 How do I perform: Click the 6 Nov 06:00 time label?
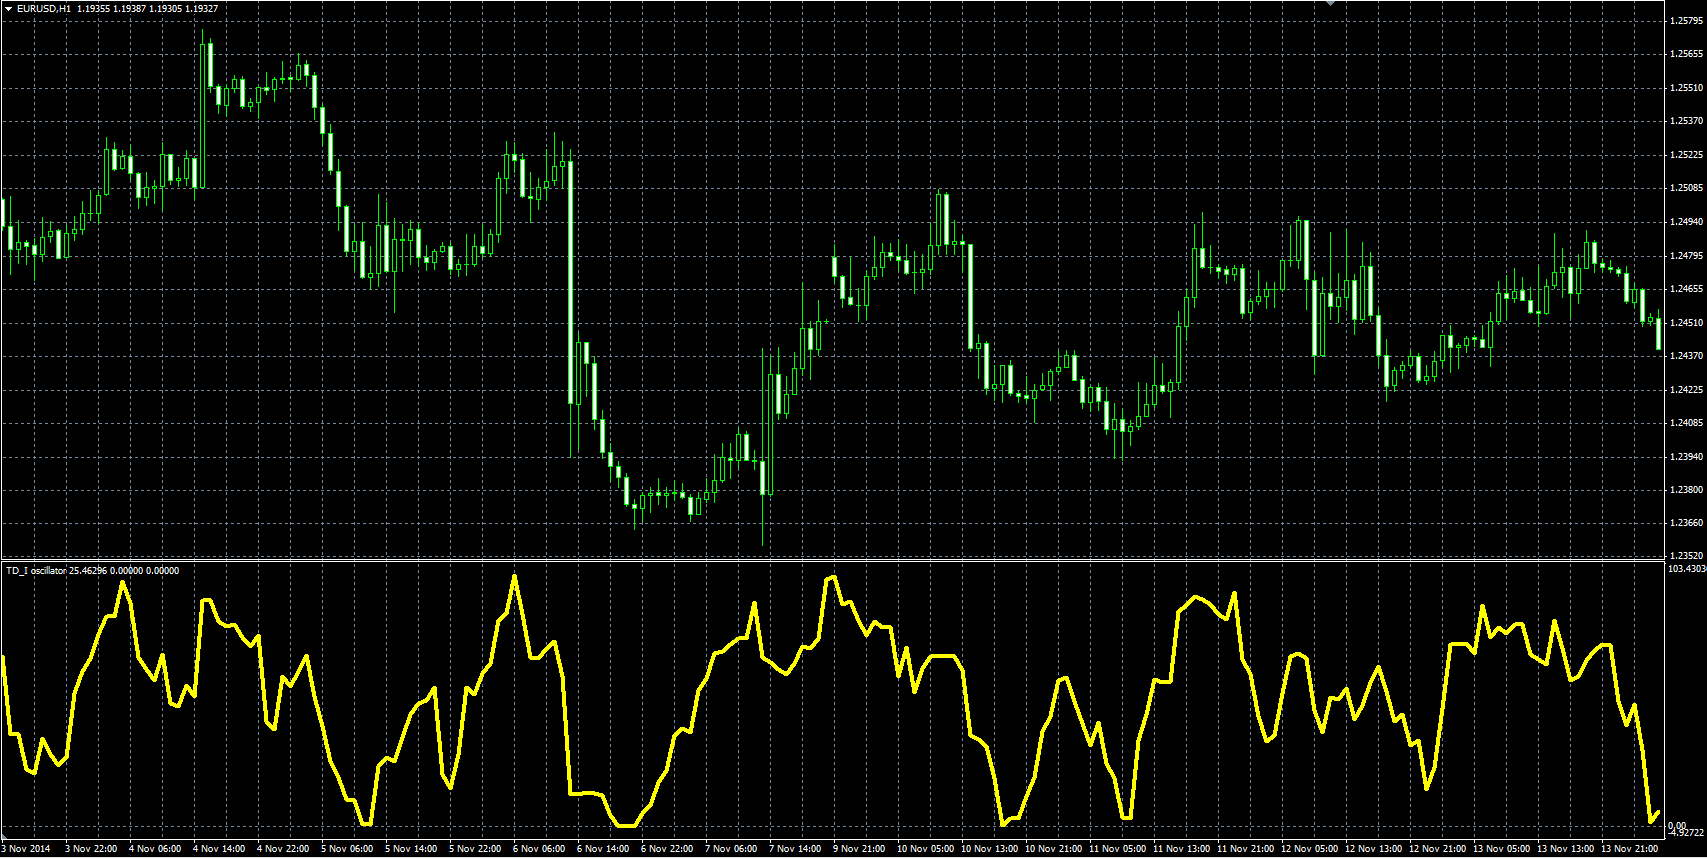point(539,849)
